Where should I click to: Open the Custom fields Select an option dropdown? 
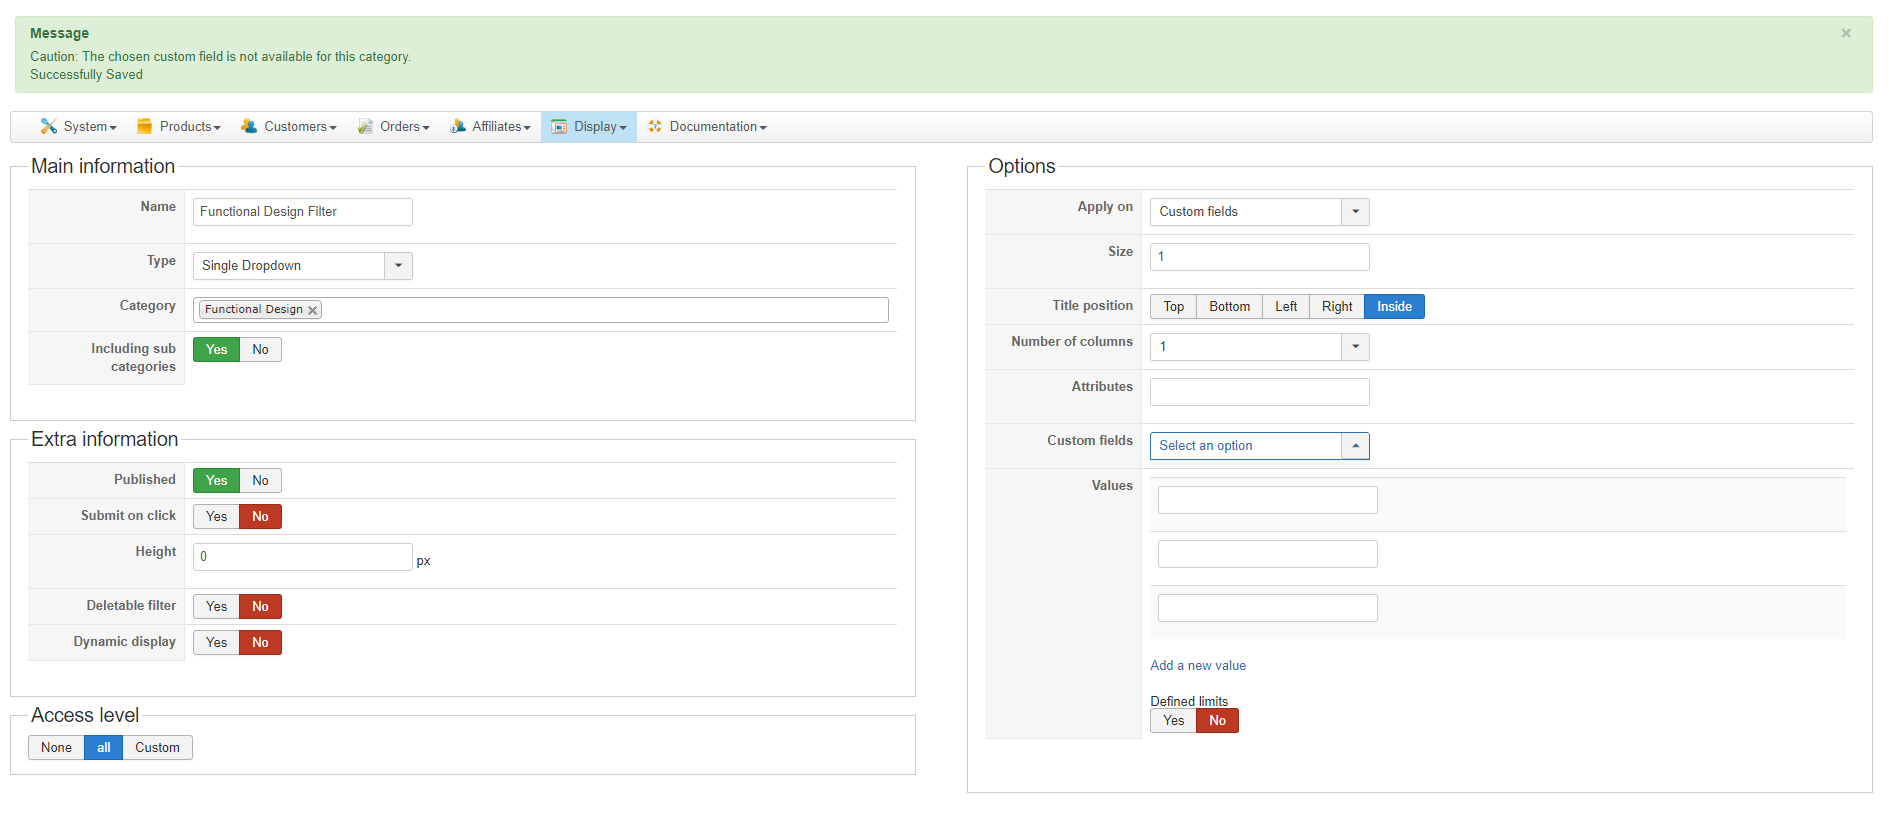tap(1259, 445)
